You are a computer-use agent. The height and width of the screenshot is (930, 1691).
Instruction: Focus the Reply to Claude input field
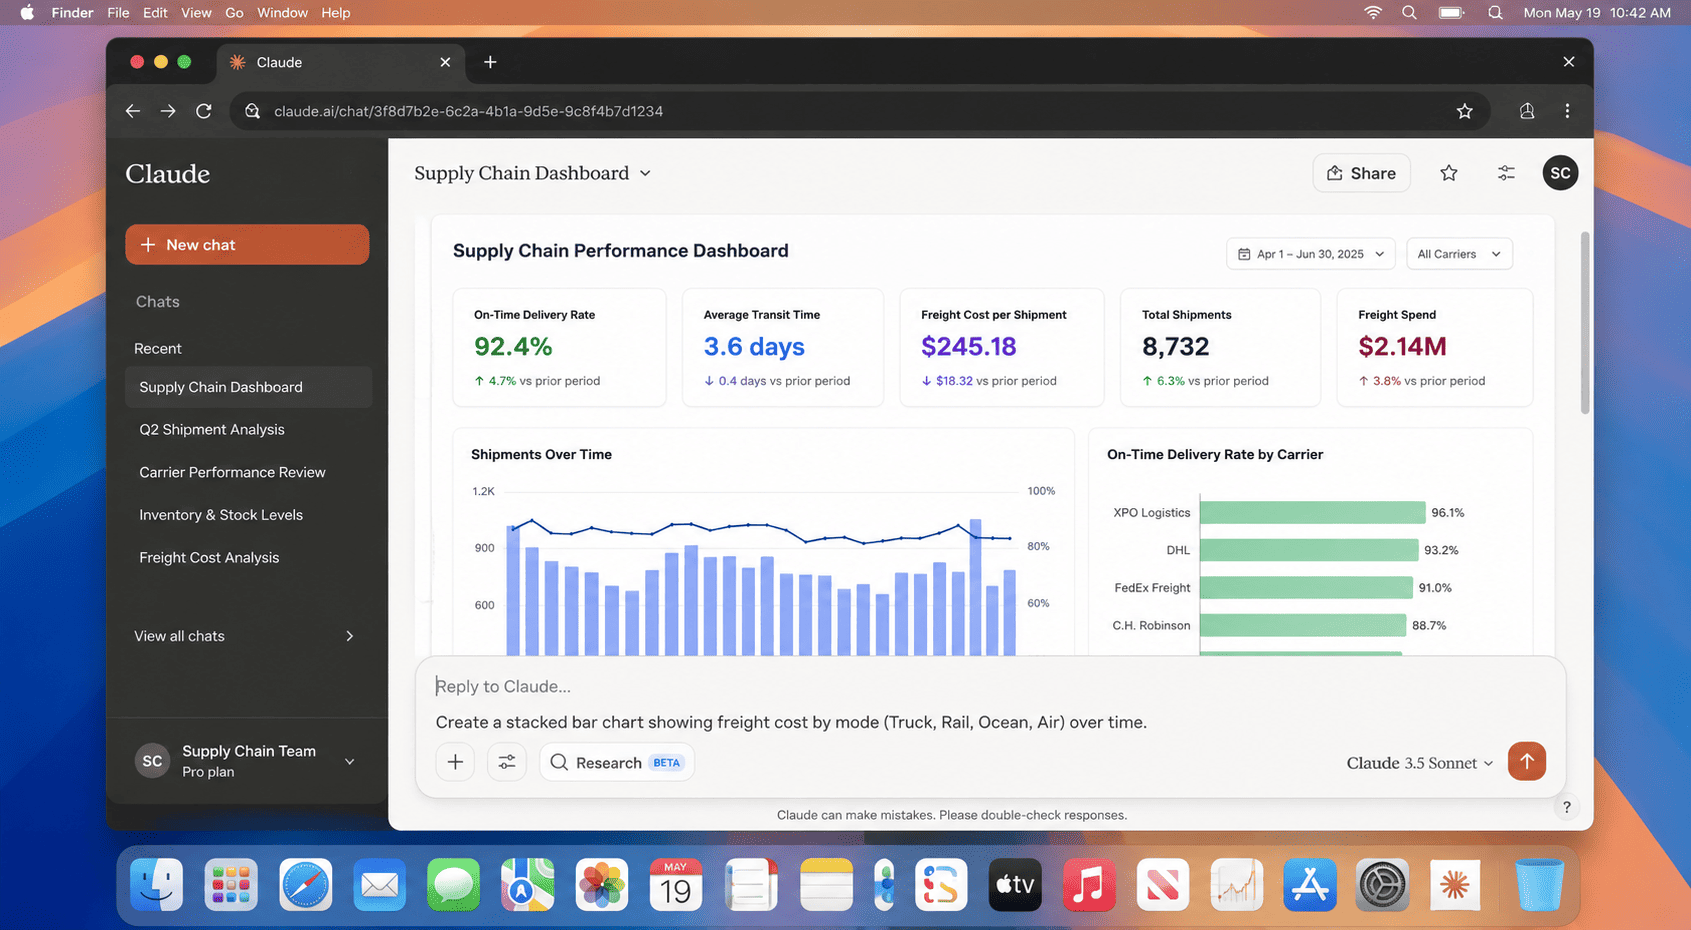(990, 687)
